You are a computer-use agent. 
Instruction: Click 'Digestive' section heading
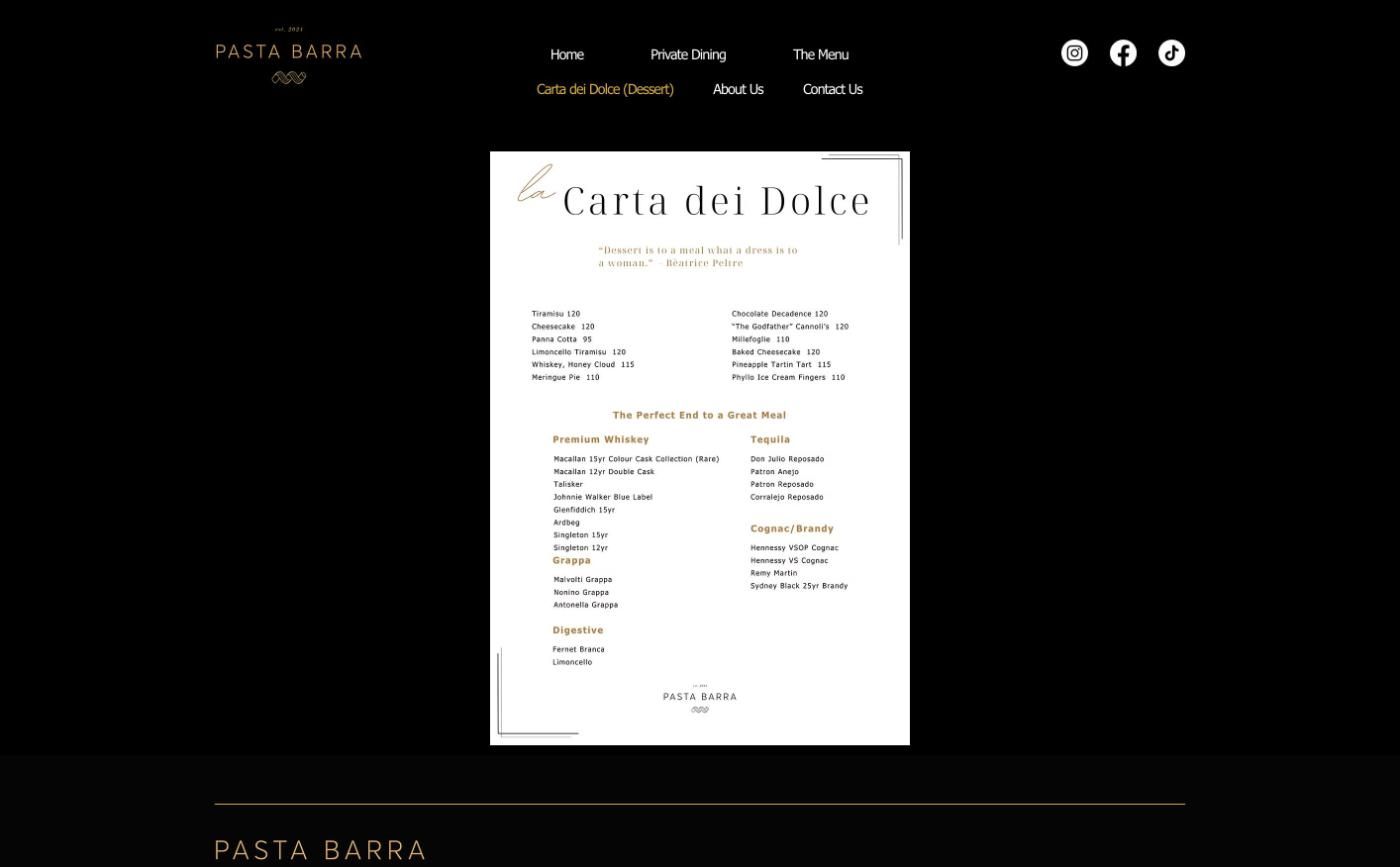tap(577, 630)
